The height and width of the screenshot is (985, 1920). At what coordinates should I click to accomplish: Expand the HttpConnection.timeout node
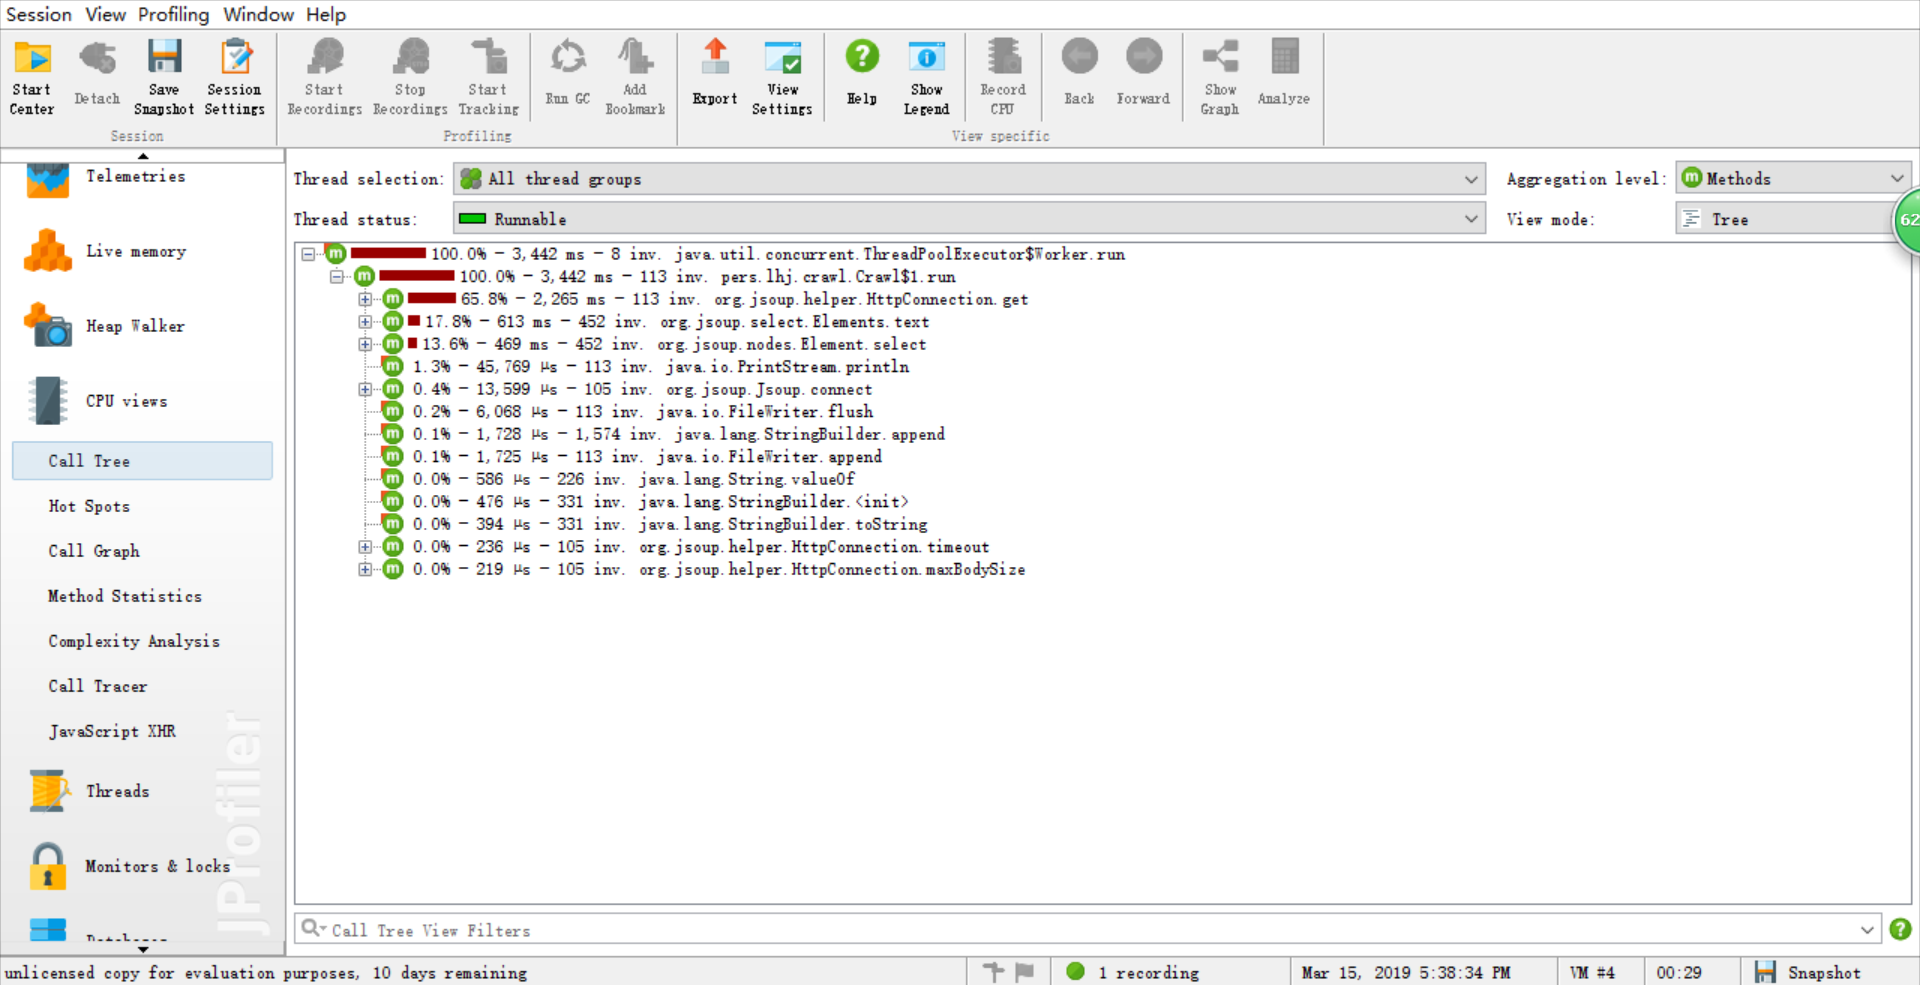pos(365,547)
